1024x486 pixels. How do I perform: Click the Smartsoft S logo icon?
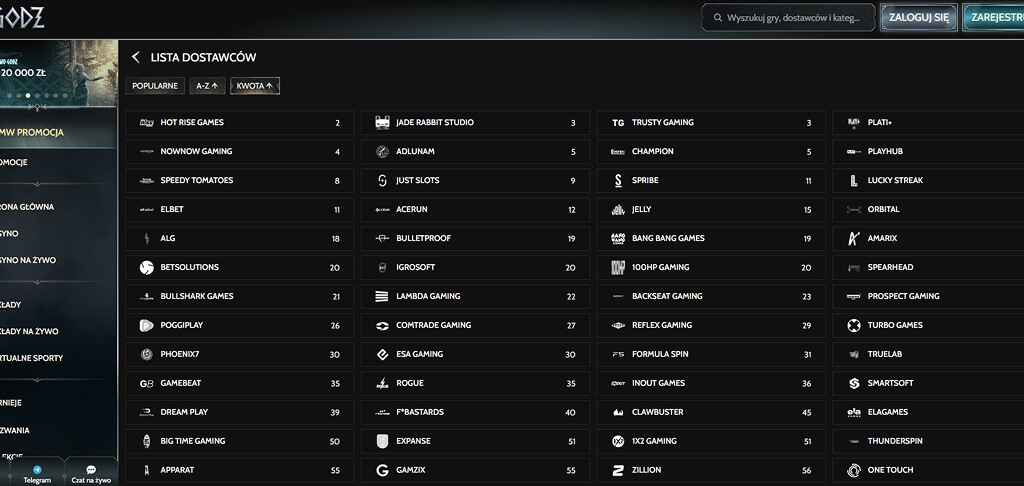854,383
